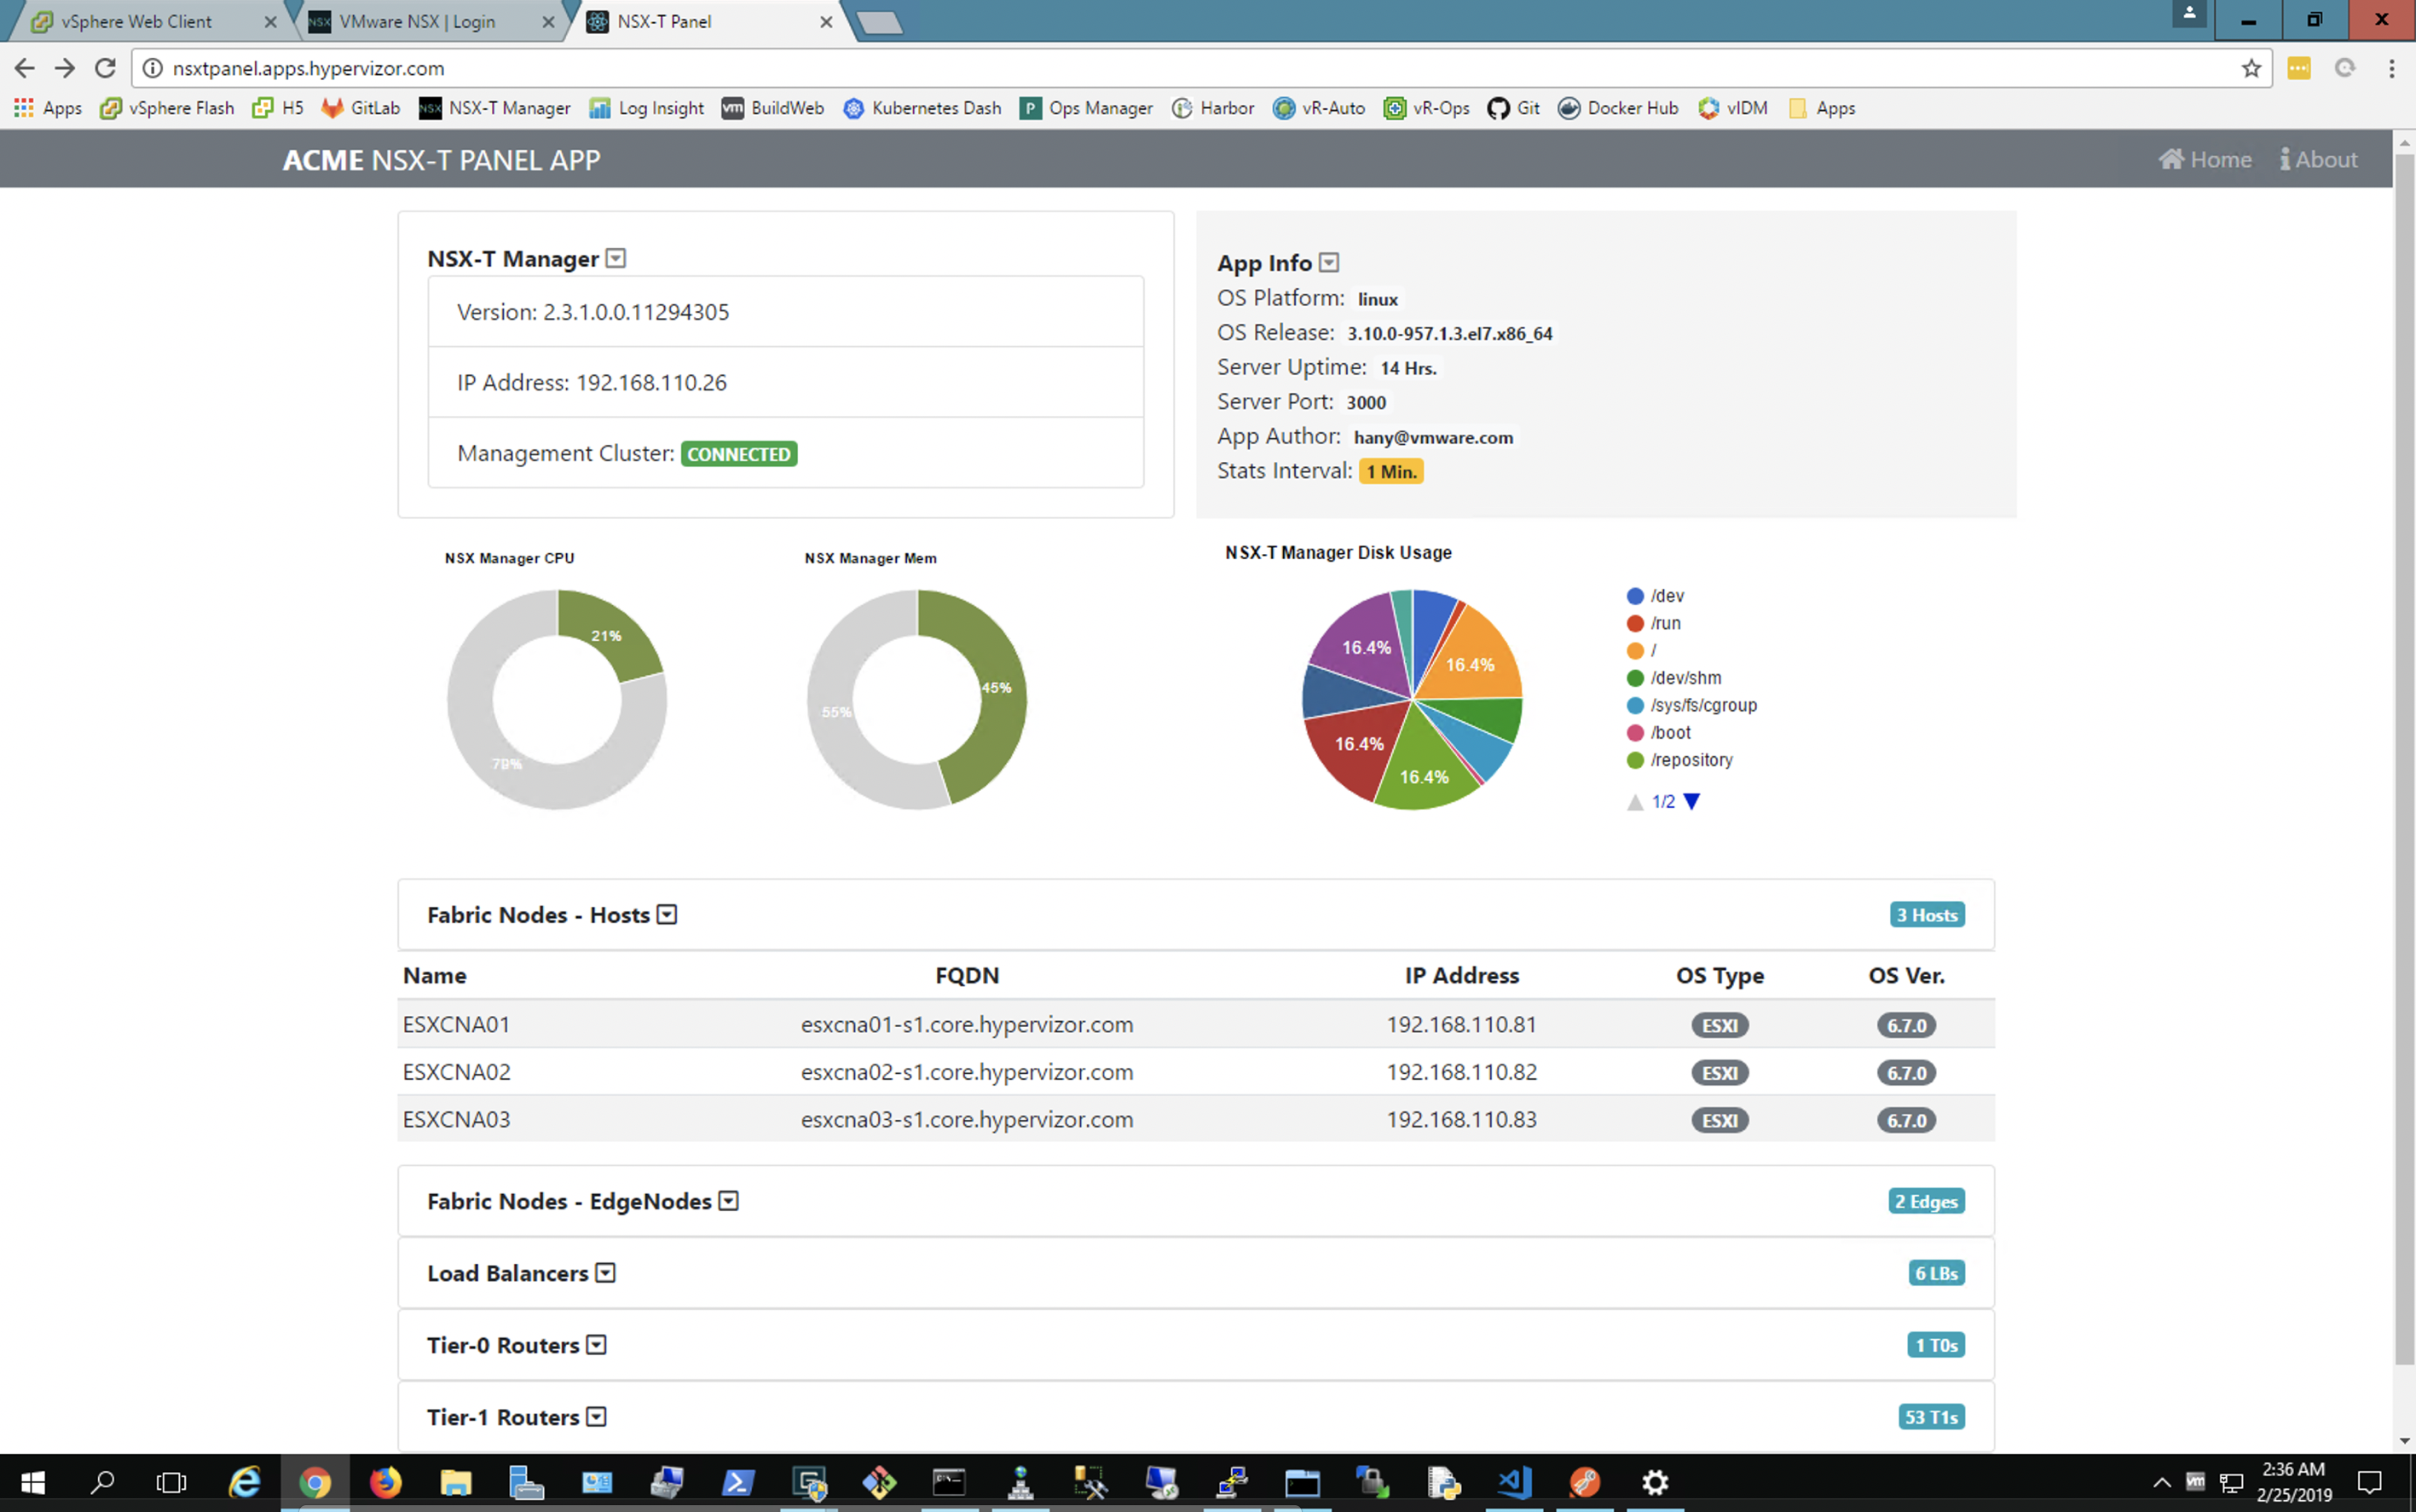Toggle /run legend entry
The width and height of the screenshot is (2416, 1512).
1654,623
